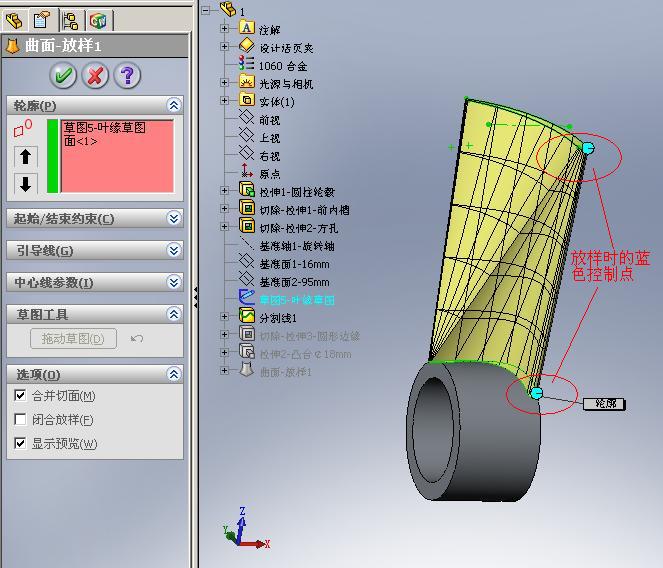
Task: Expand the 注解 annotations node
Action: [225, 28]
